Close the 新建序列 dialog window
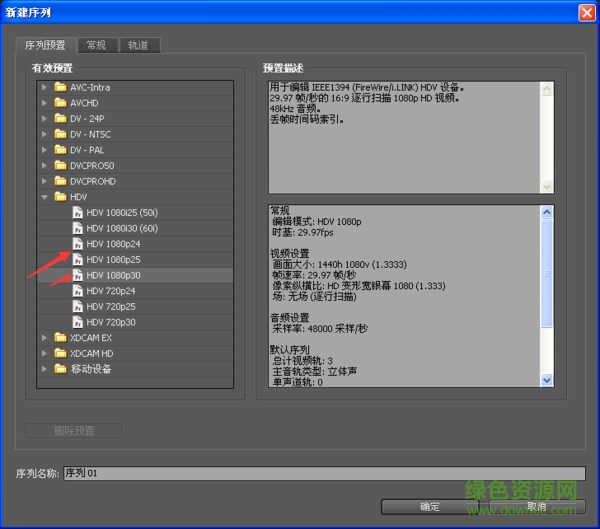Viewport: 600px width, 529px height. pos(586,10)
